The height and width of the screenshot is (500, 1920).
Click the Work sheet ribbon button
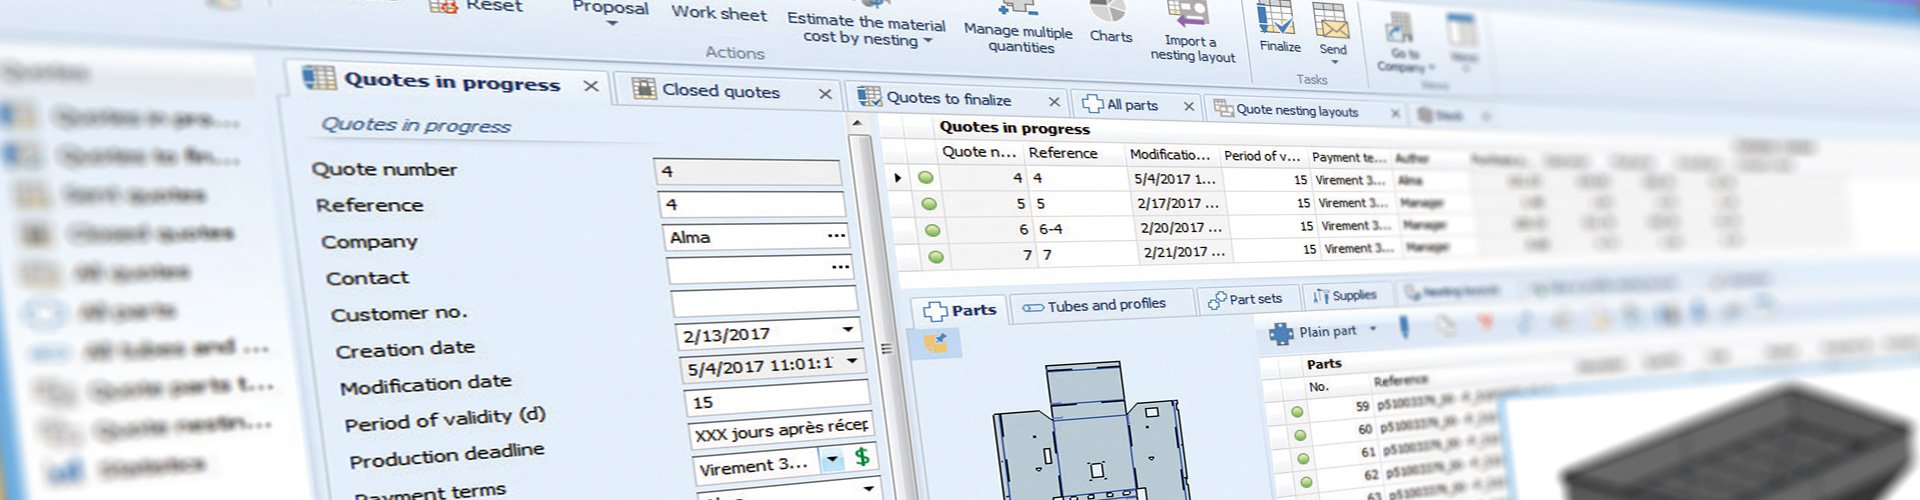718,13
